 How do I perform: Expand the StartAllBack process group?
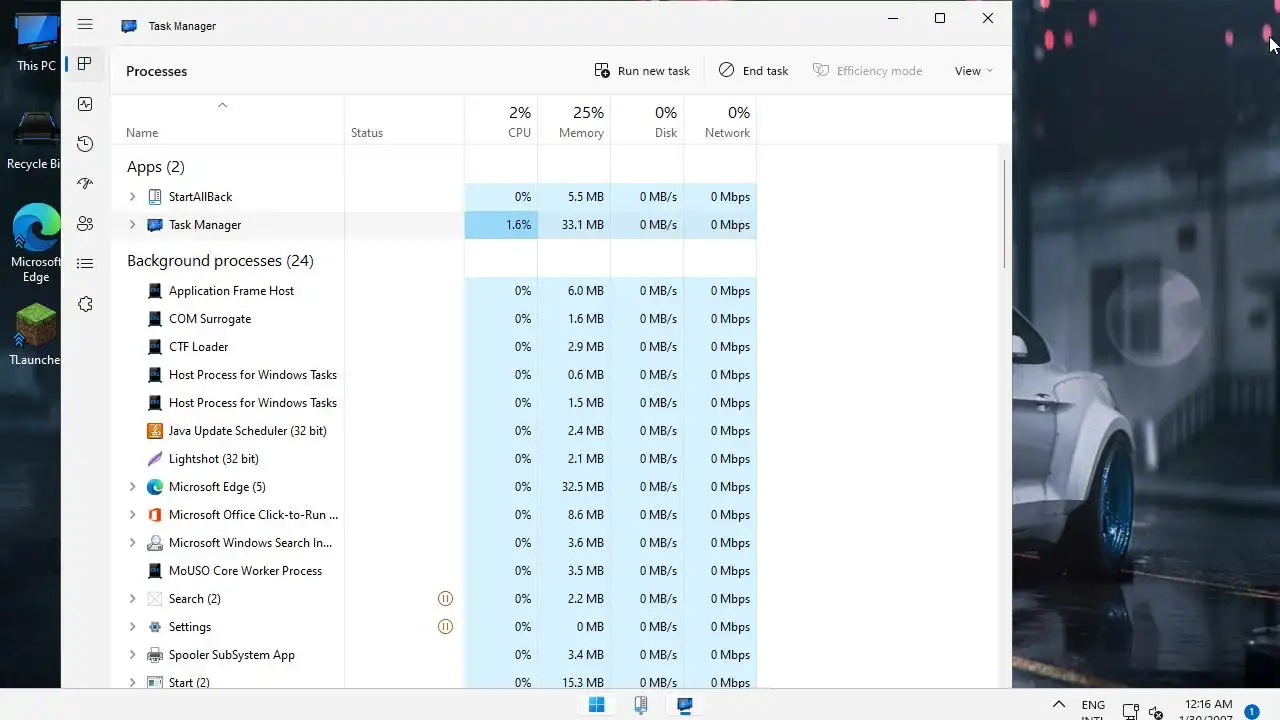[132, 197]
